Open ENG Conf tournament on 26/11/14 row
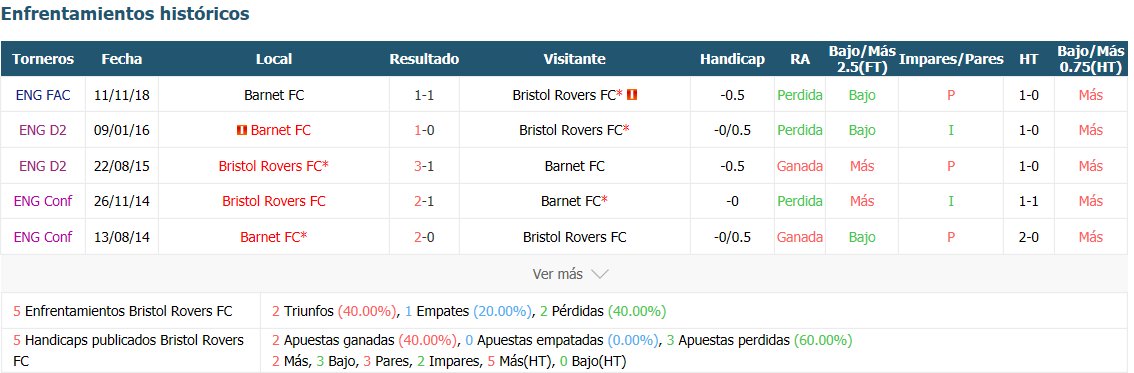1134x373 pixels. pos(43,201)
